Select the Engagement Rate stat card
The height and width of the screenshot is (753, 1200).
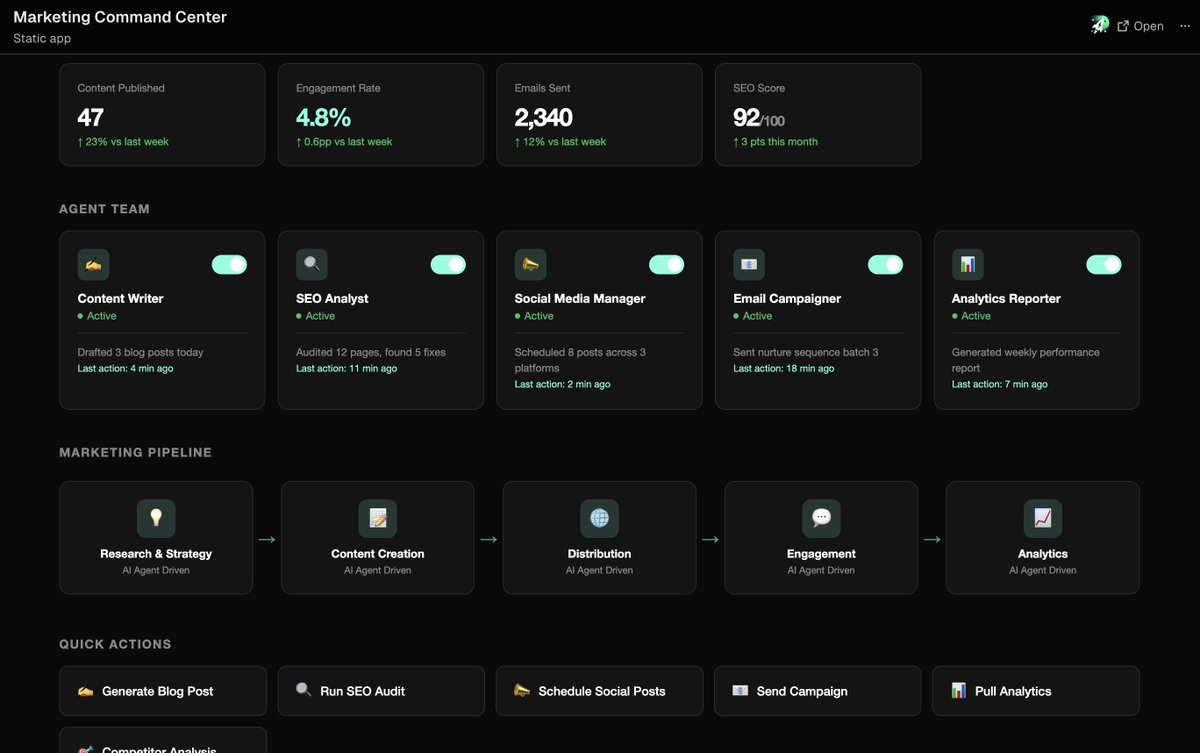coord(381,115)
